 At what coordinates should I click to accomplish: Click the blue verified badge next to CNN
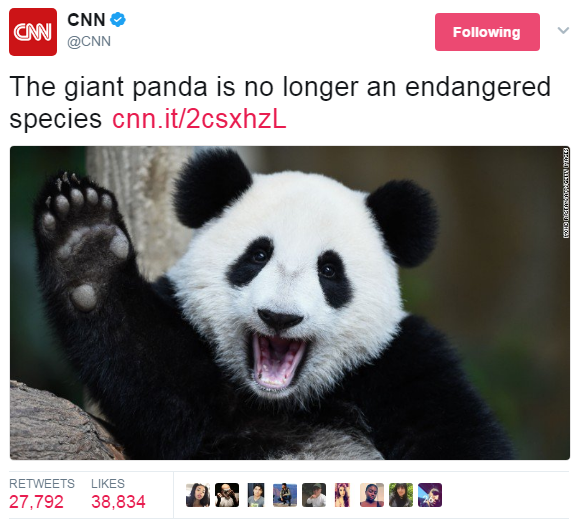point(118,20)
